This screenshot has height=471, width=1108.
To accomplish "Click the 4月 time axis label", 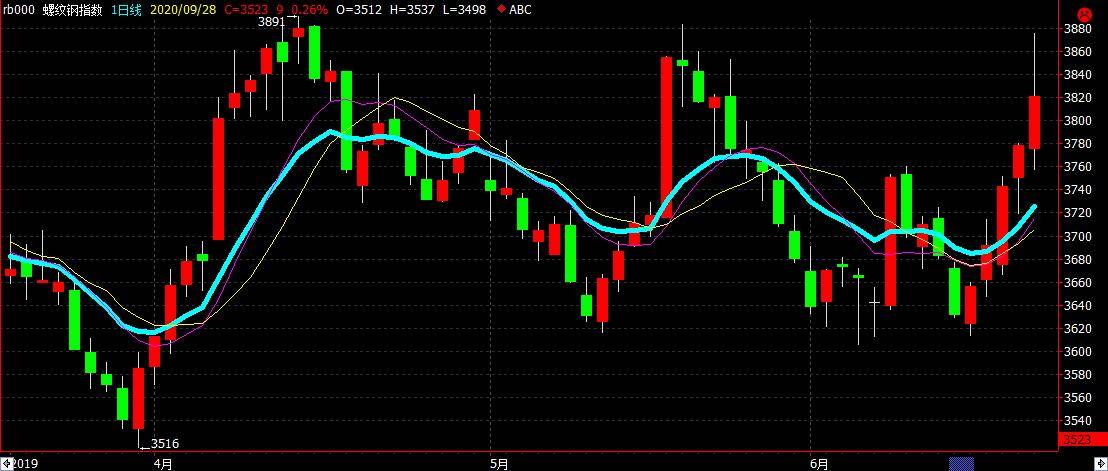I will (163, 464).
